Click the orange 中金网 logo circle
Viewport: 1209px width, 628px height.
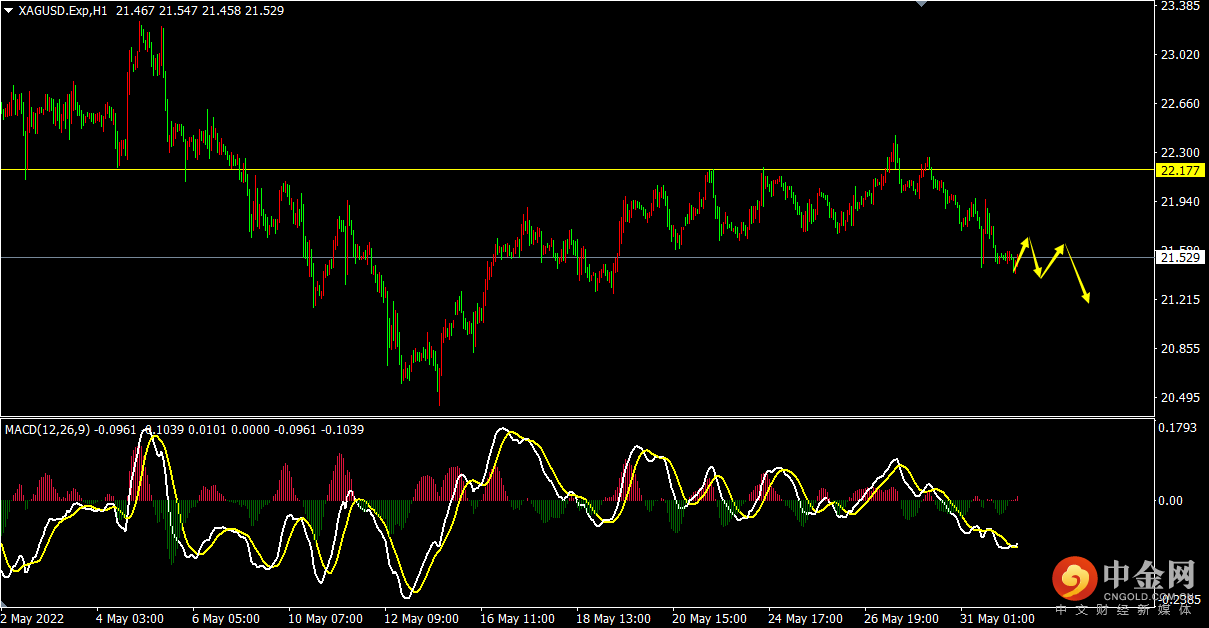coord(1074,578)
